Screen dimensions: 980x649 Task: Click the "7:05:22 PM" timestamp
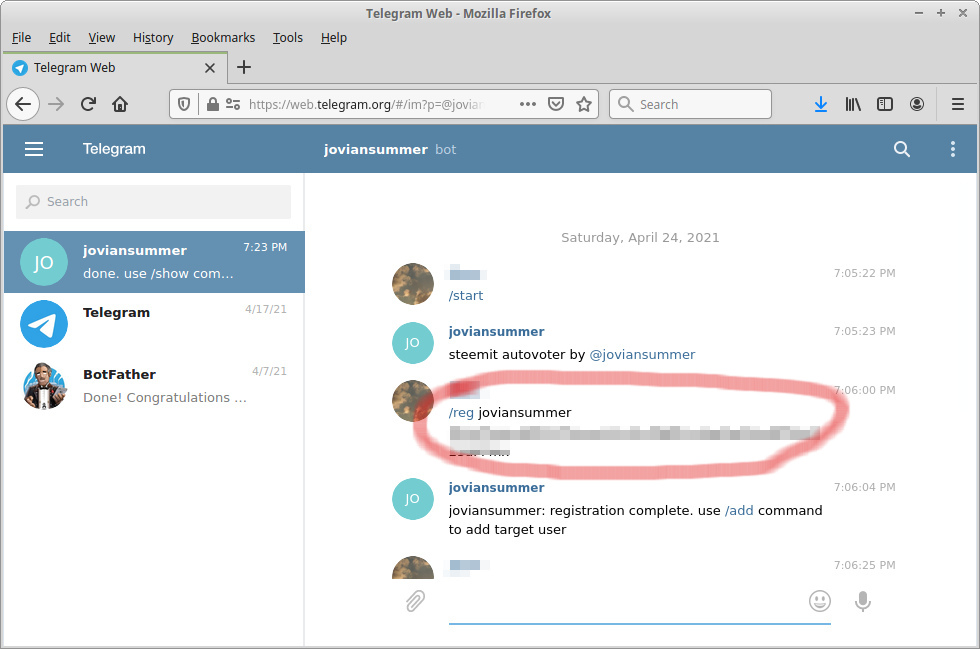coord(864,273)
